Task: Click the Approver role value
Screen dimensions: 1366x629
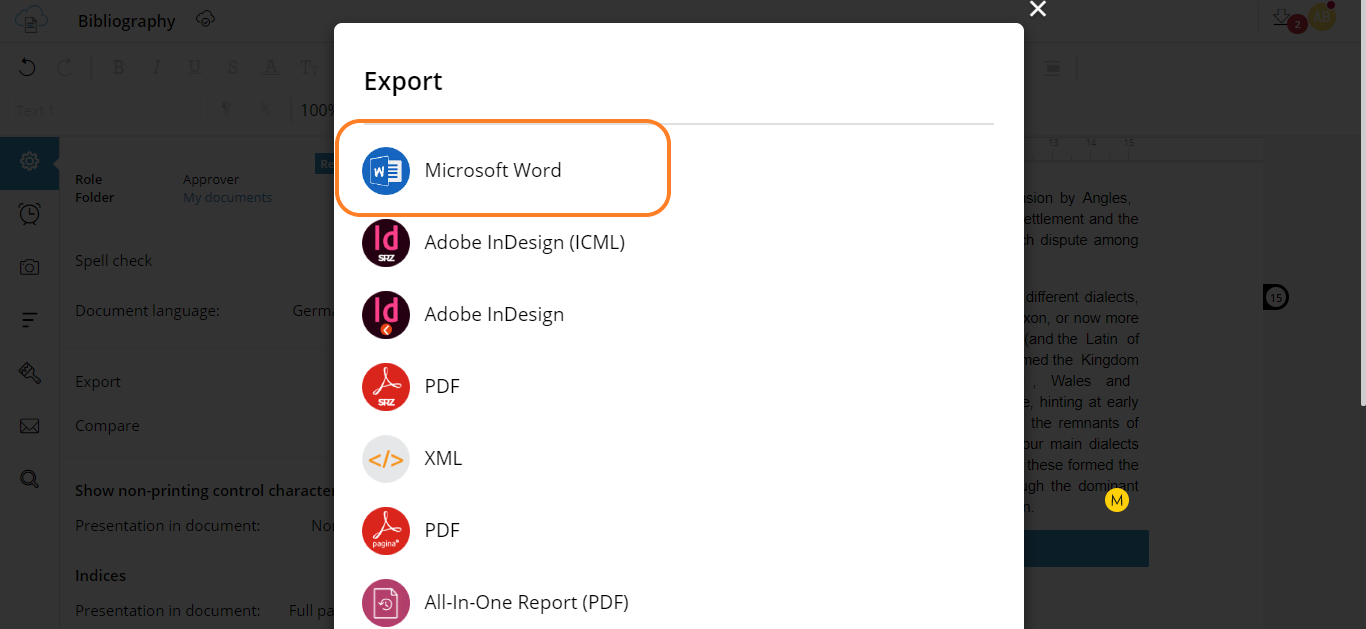Action: pyautogui.click(x=211, y=180)
